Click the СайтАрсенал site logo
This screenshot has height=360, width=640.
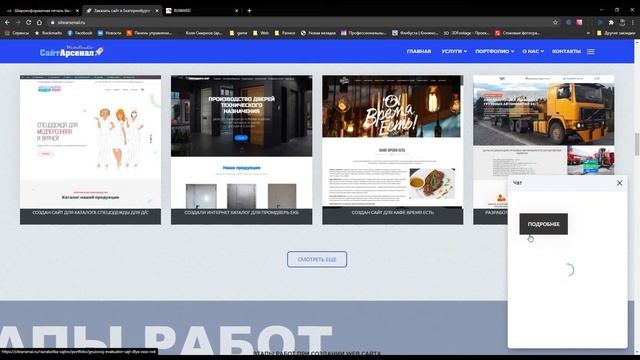pyautogui.click(x=71, y=51)
